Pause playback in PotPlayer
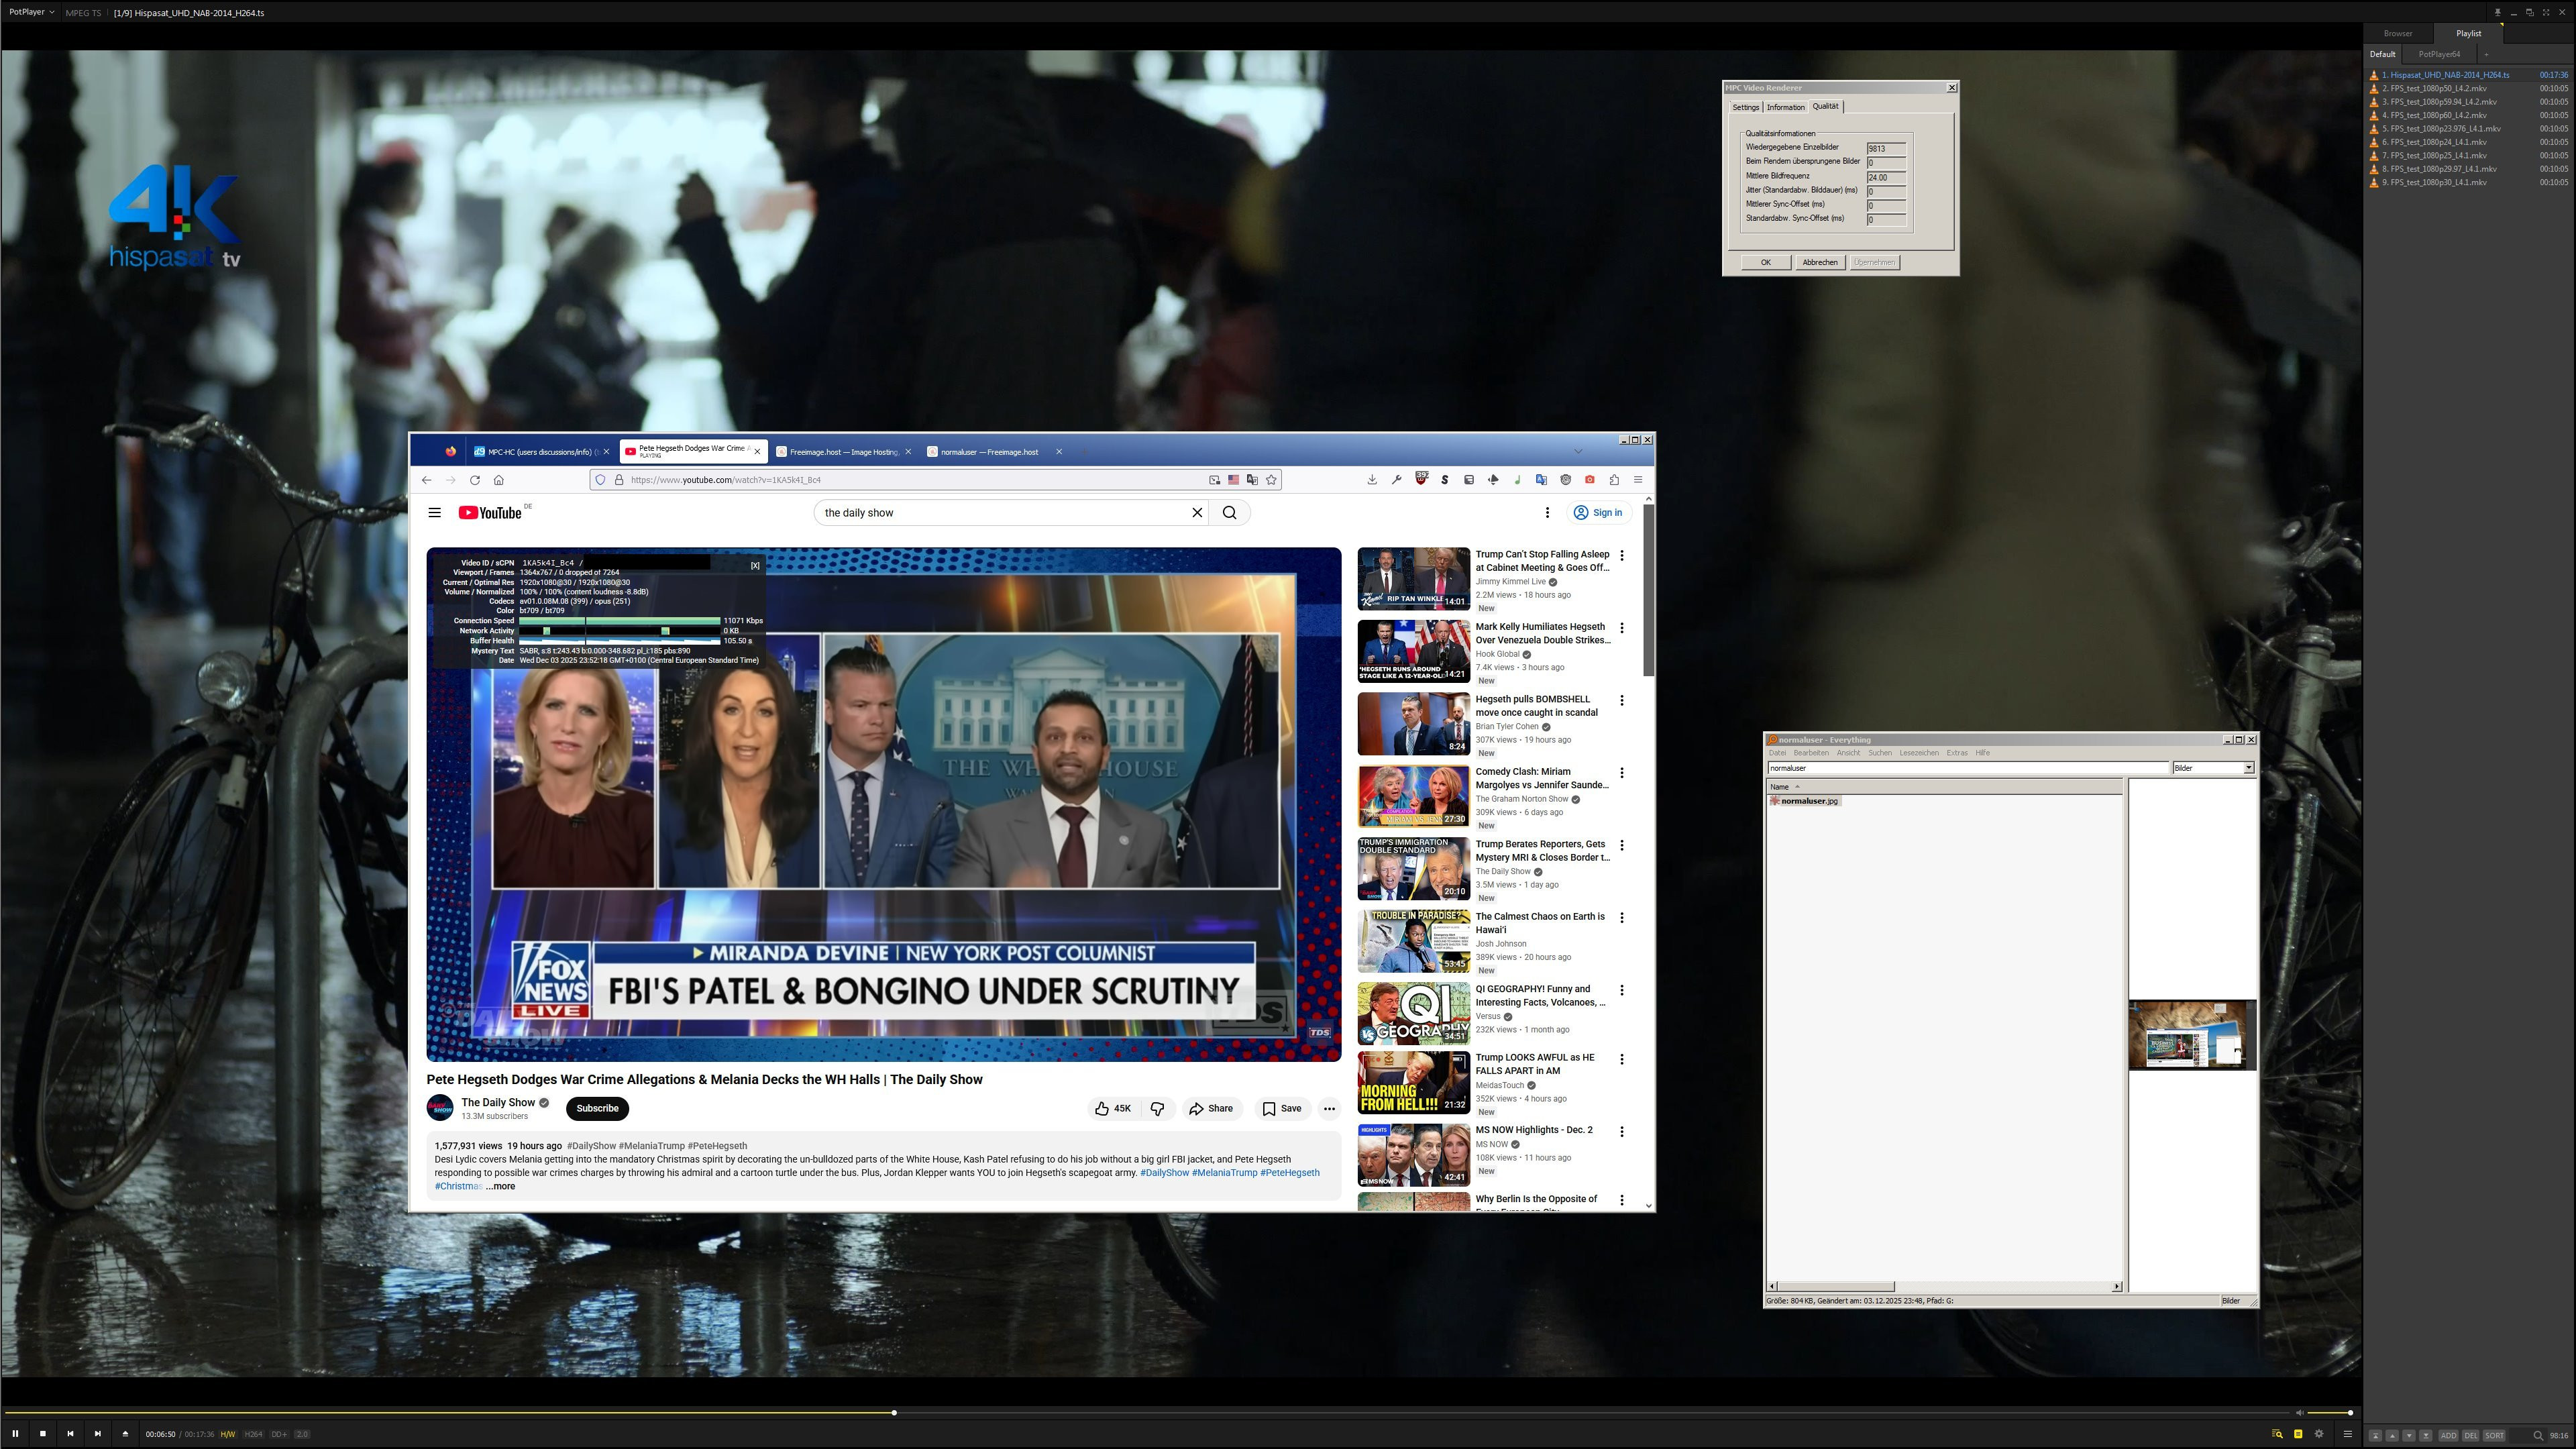2576x1449 pixels. 15,1433
